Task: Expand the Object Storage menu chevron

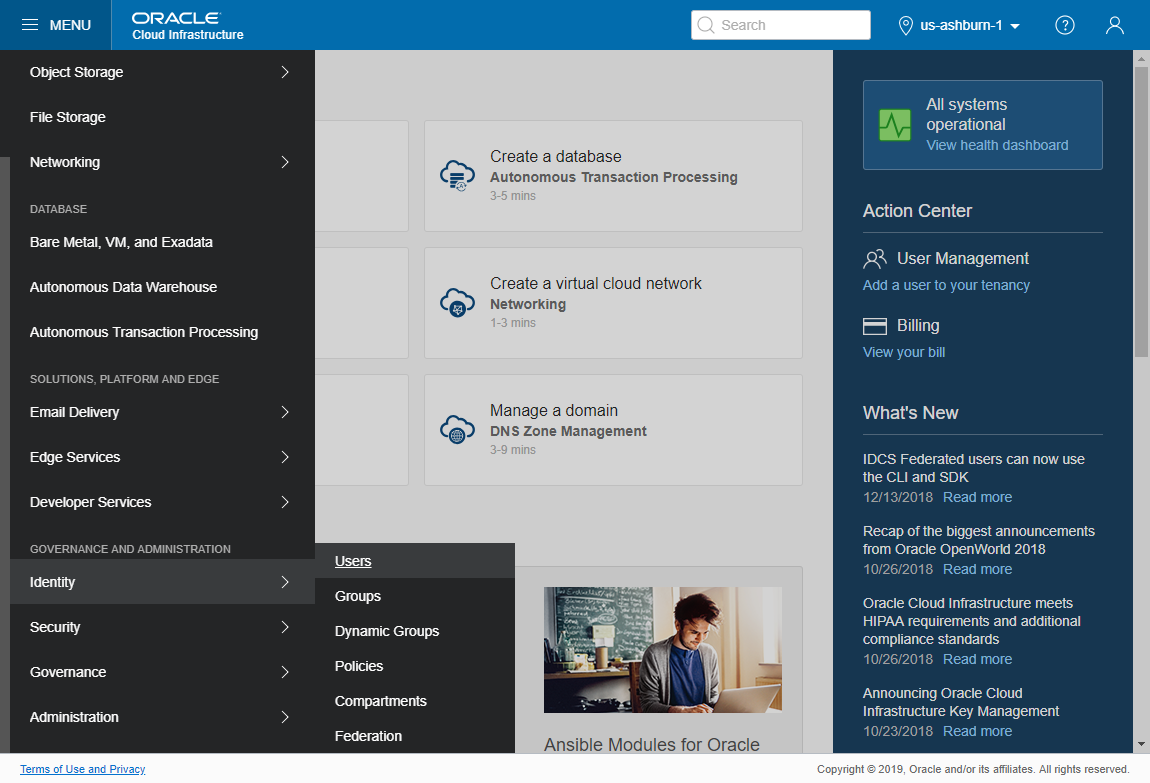Action: pyautogui.click(x=285, y=72)
